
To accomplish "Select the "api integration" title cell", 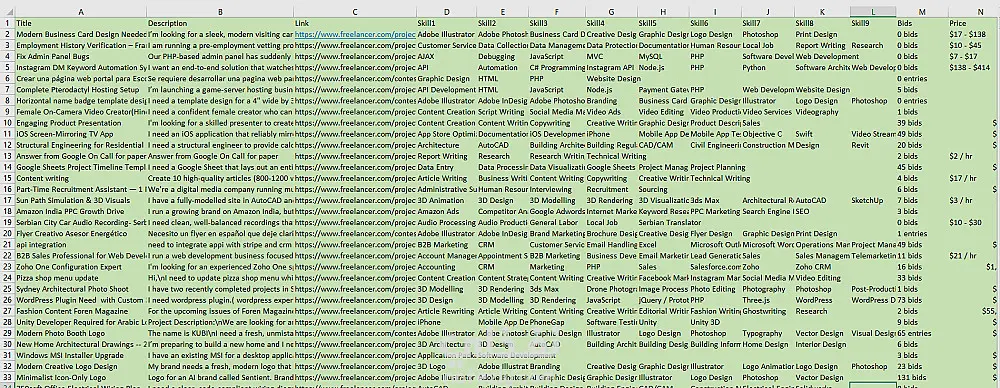I will 81,245.
